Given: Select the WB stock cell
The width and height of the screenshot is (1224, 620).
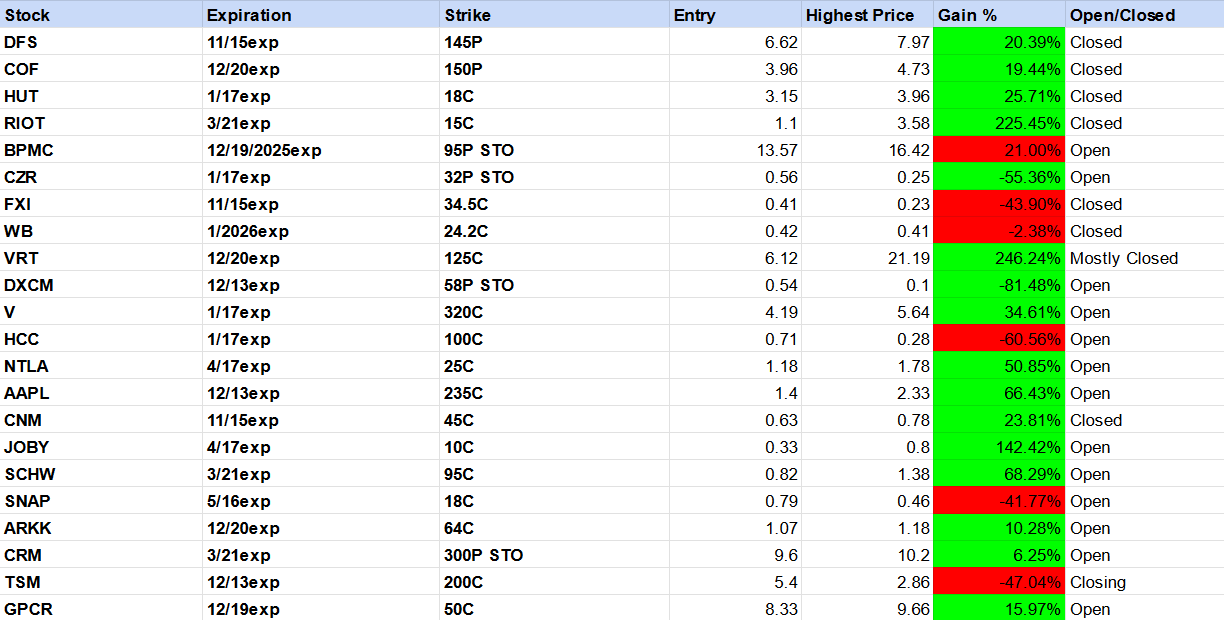Looking at the screenshot, I should [101, 231].
